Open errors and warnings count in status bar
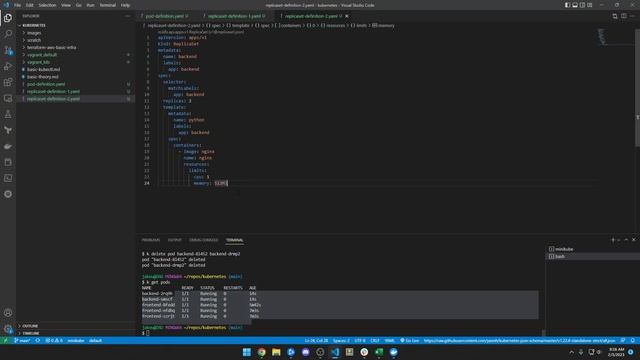This screenshot has width=640, height=360. [54, 340]
